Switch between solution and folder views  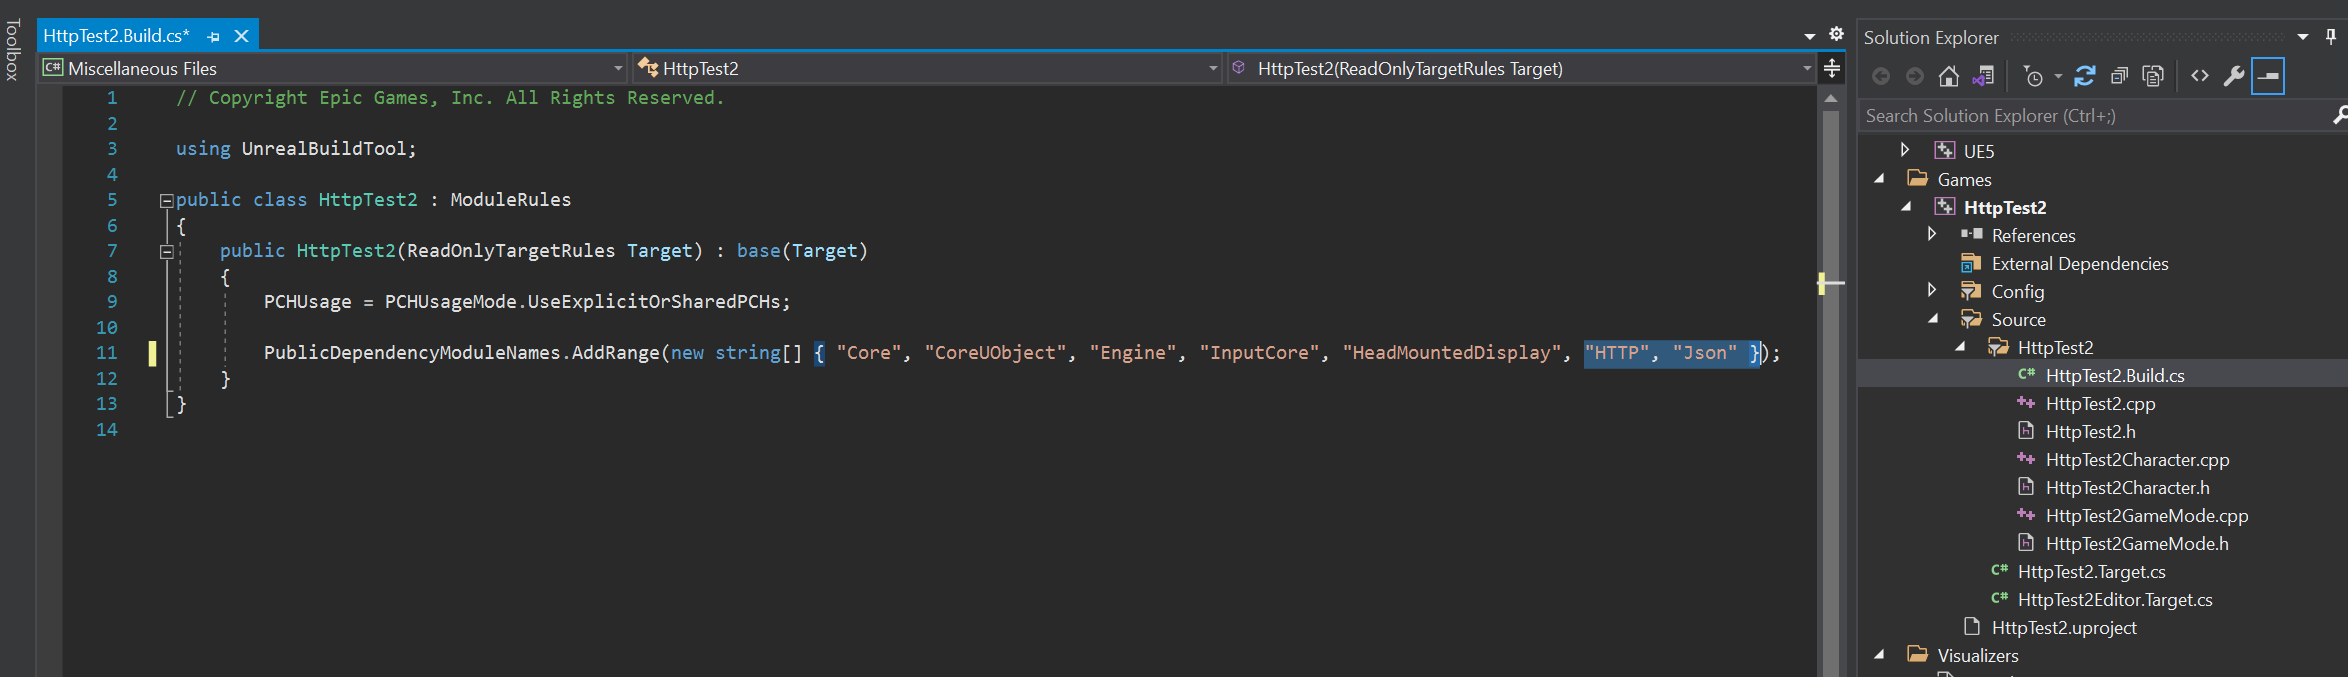(1983, 76)
